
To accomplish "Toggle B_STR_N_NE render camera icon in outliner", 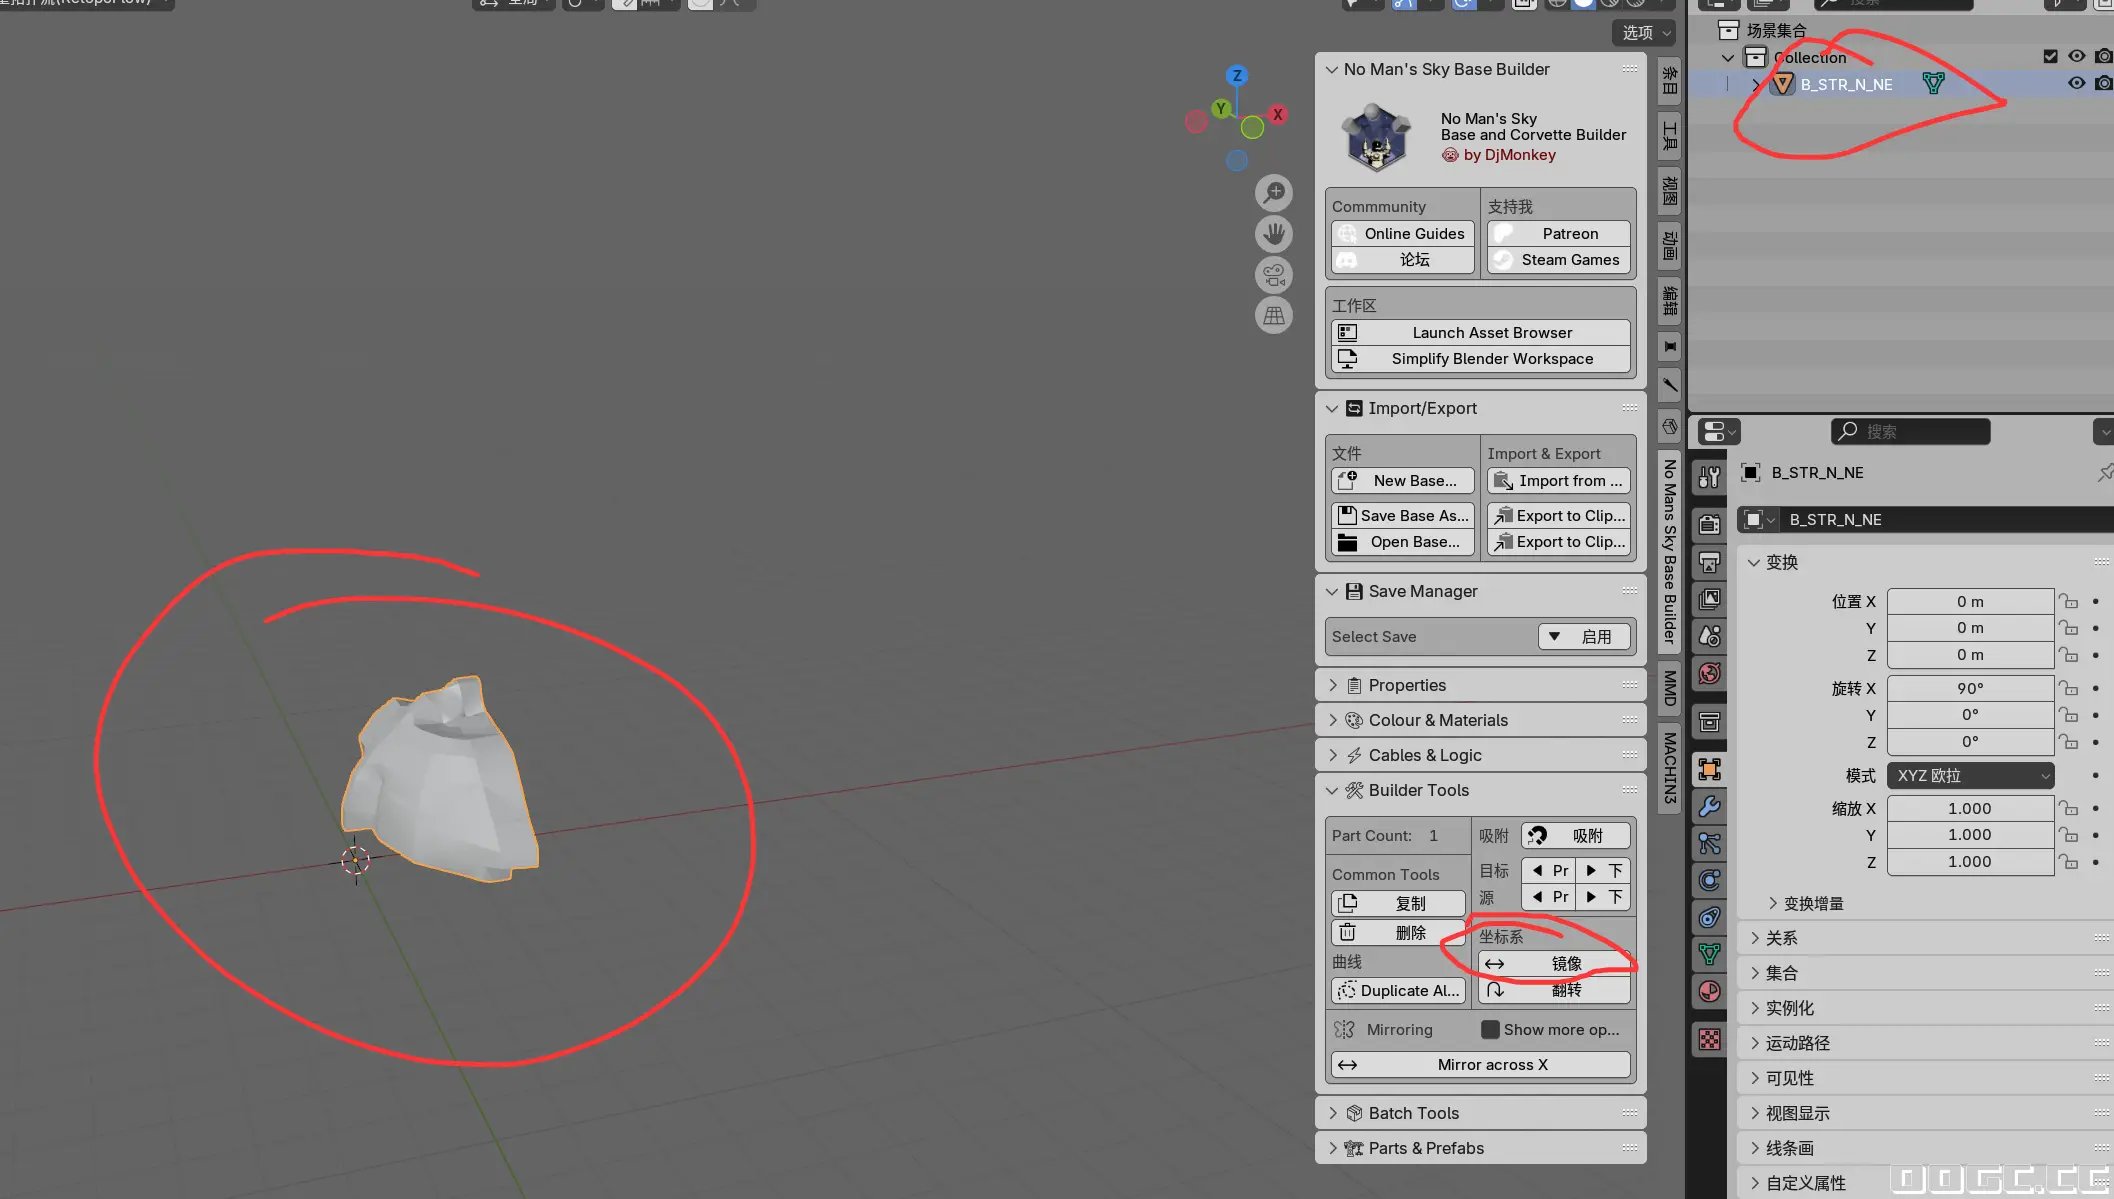I will click(x=2104, y=84).
